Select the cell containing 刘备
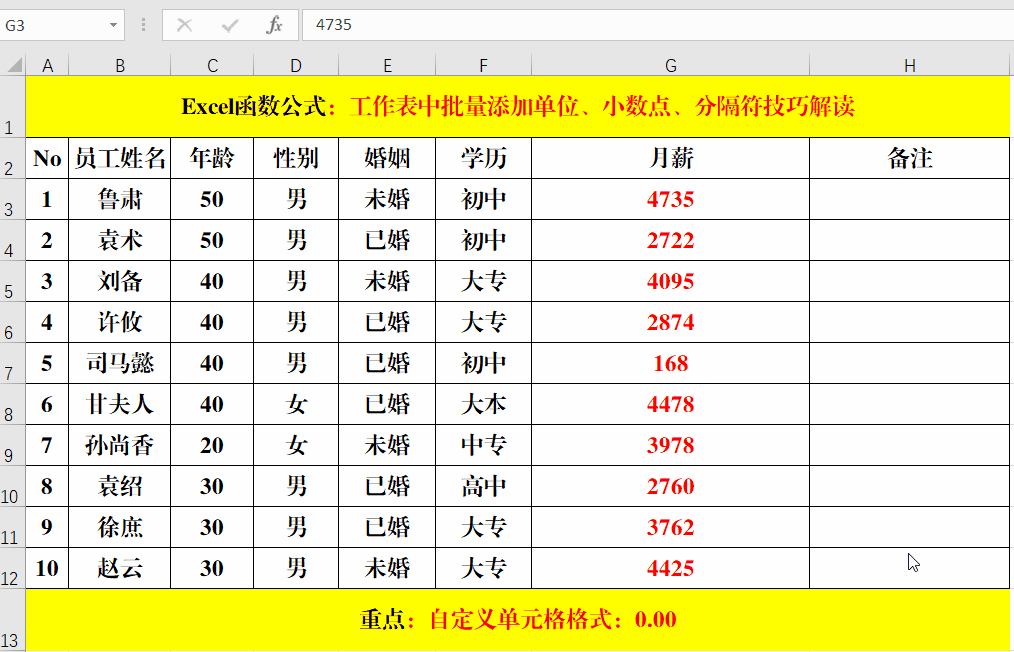Viewport: 1014px width, 652px height. (x=120, y=281)
